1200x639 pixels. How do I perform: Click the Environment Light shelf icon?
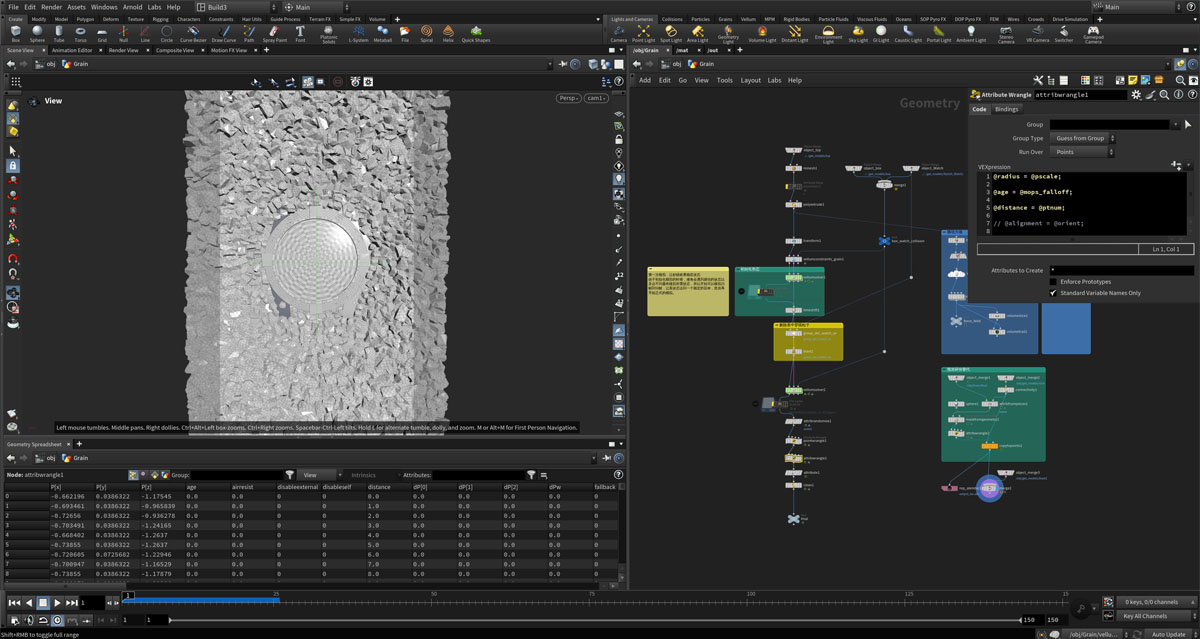point(828,33)
